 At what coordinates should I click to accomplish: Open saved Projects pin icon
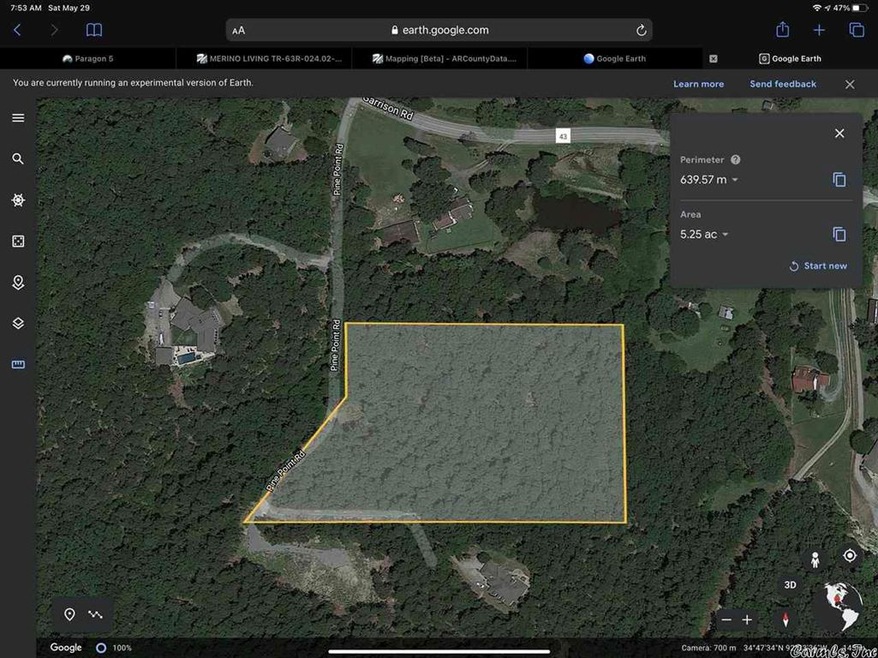click(17, 281)
